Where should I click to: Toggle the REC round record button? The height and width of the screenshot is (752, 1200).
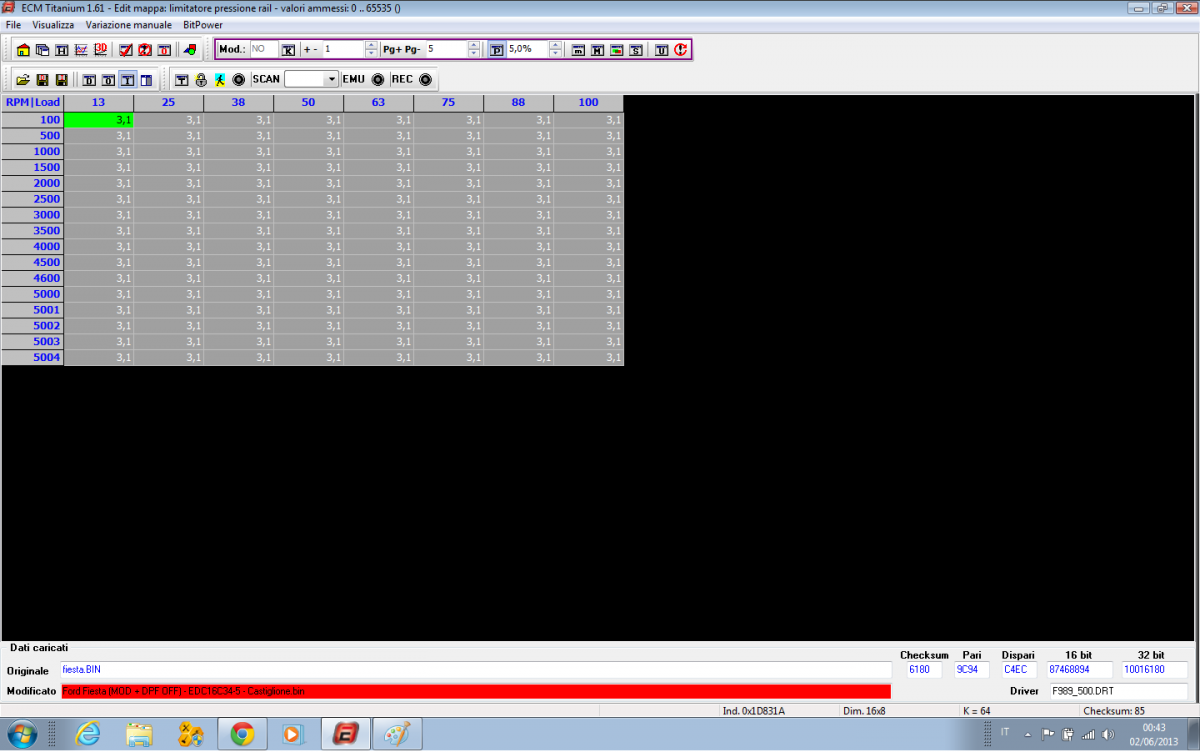425,79
